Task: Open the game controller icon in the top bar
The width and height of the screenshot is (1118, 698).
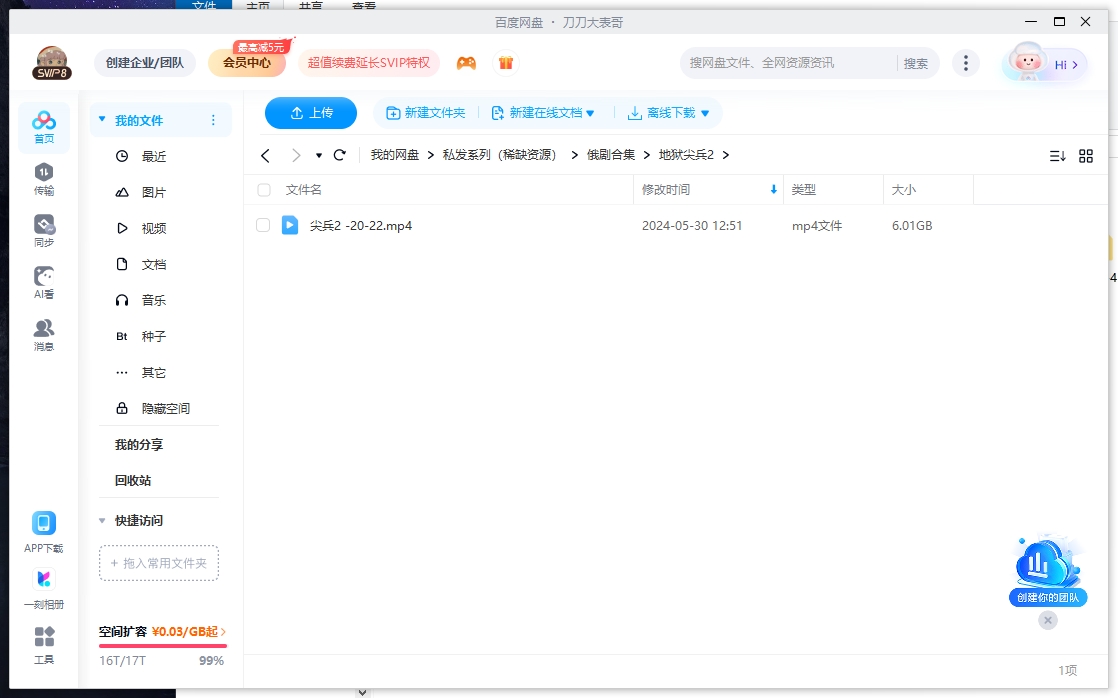Action: click(x=466, y=62)
